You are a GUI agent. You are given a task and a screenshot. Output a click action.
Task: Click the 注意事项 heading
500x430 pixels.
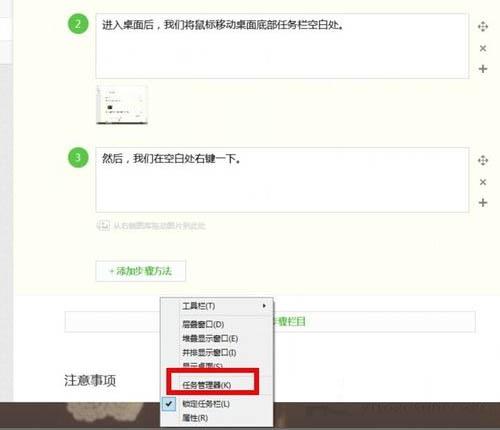point(90,380)
